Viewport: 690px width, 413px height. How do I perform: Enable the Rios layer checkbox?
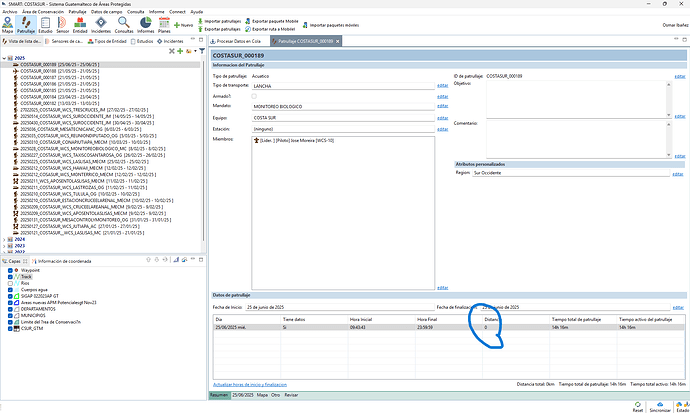[11, 283]
